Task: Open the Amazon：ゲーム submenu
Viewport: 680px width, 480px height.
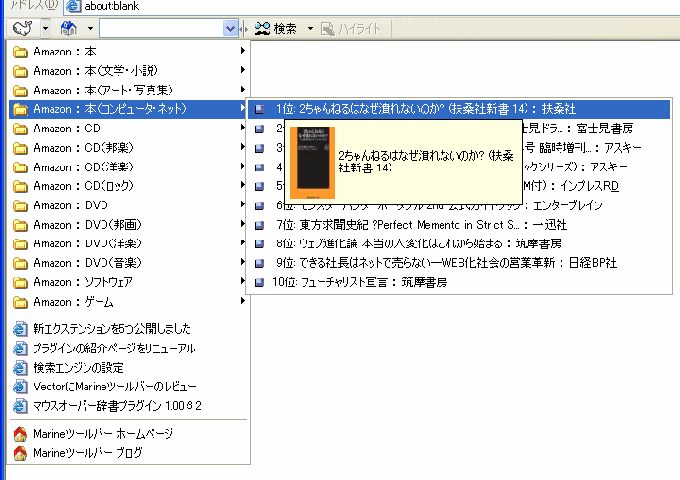Action: point(129,301)
